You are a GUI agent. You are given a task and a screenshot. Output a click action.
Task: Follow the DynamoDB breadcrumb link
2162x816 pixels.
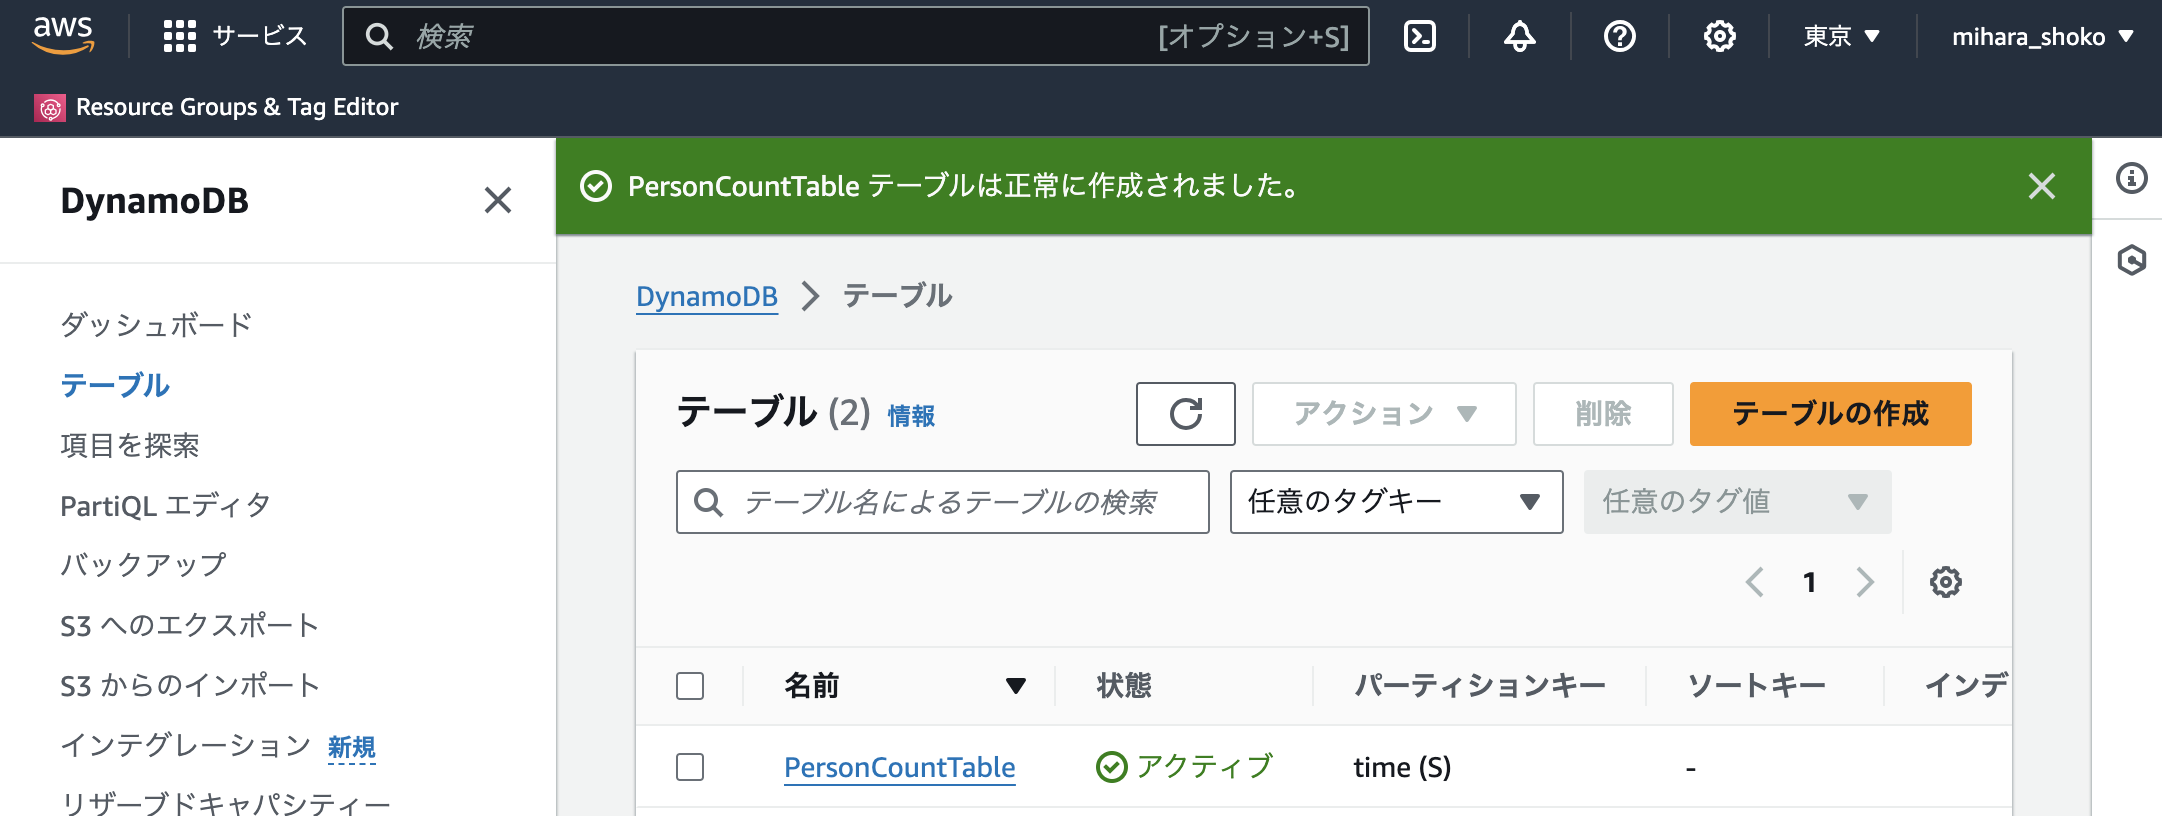[x=707, y=296]
